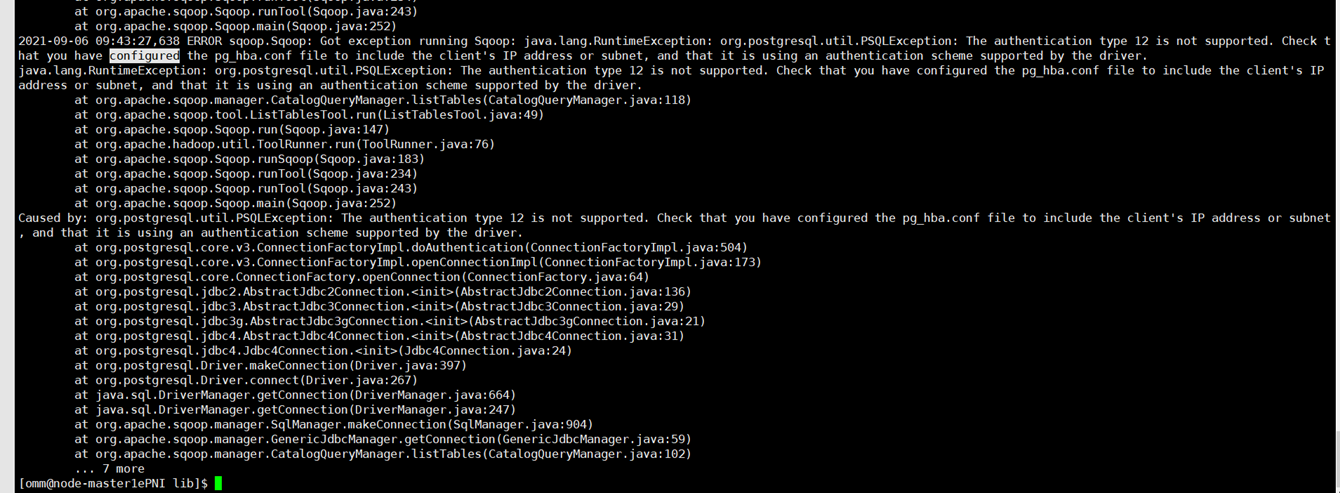Click the terminal's vertical scrollbar at right edge
The height and width of the screenshot is (493, 1340).
click(x=1335, y=246)
